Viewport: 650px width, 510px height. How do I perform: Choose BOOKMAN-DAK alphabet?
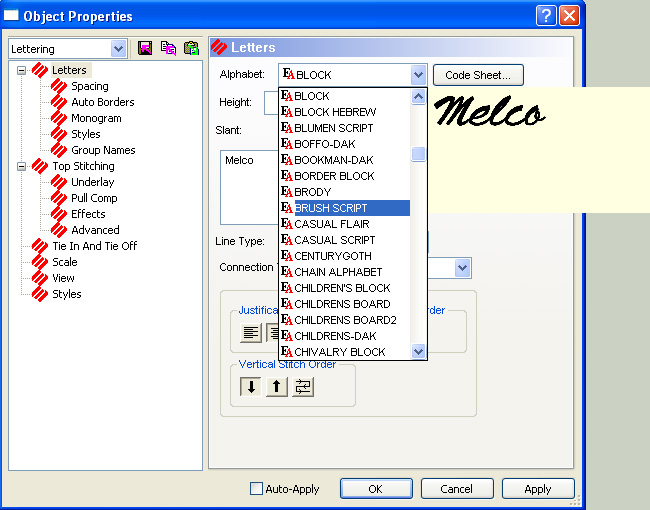(x=345, y=160)
